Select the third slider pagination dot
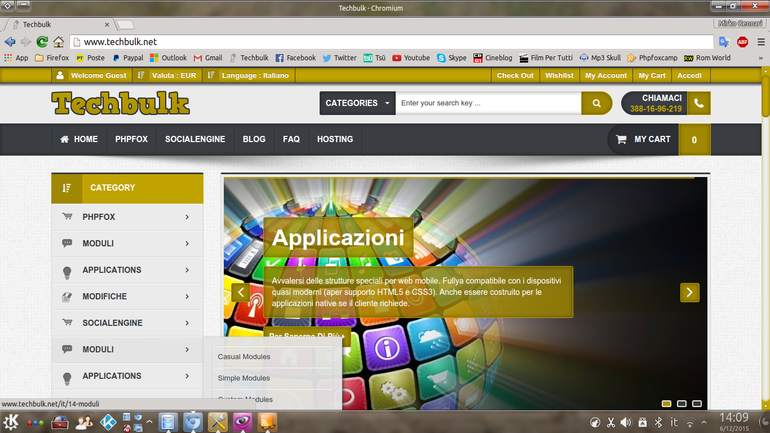Screen dimensions: 770x433 click(x=697, y=404)
